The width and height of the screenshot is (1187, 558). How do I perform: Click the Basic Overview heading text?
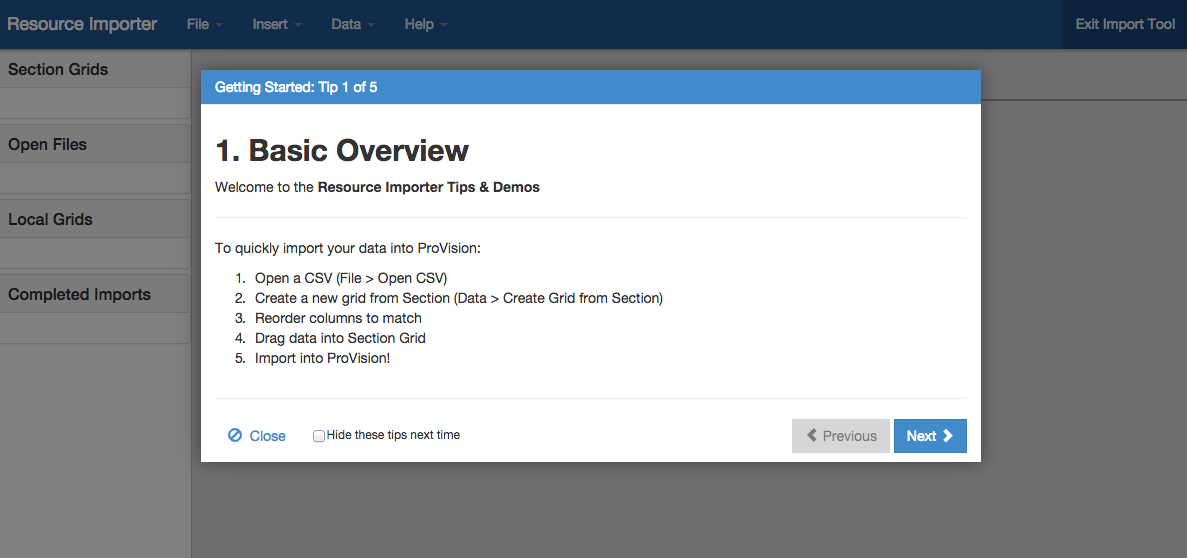coord(342,150)
